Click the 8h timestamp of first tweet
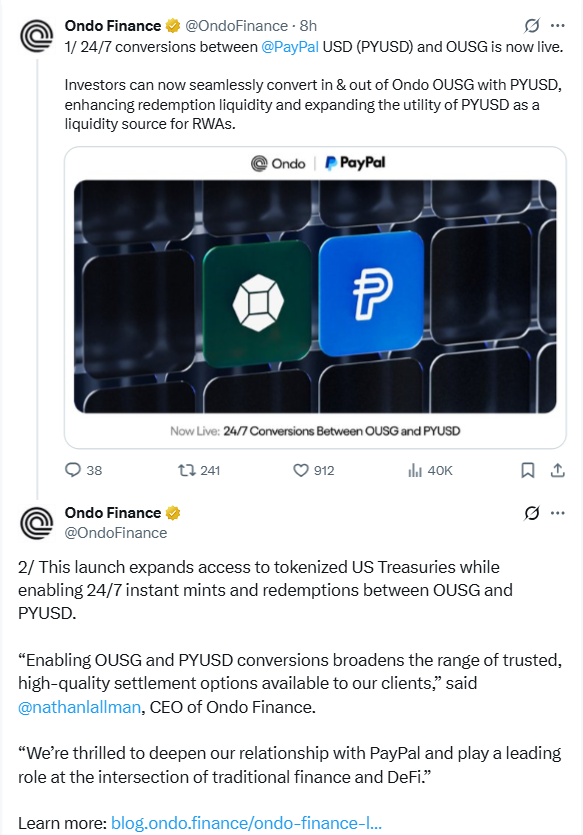This screenshot has height=835, width=583. coord(308,26)
